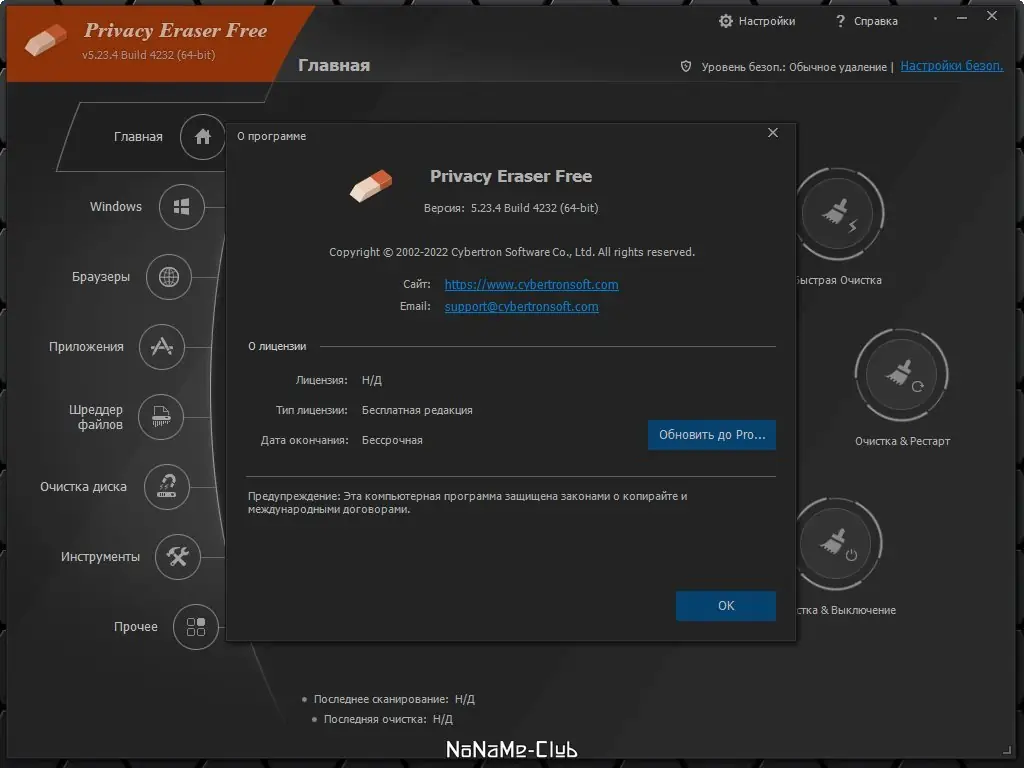Click the Главная home icon
1024x768 pixels.
[x=202, y=137]
